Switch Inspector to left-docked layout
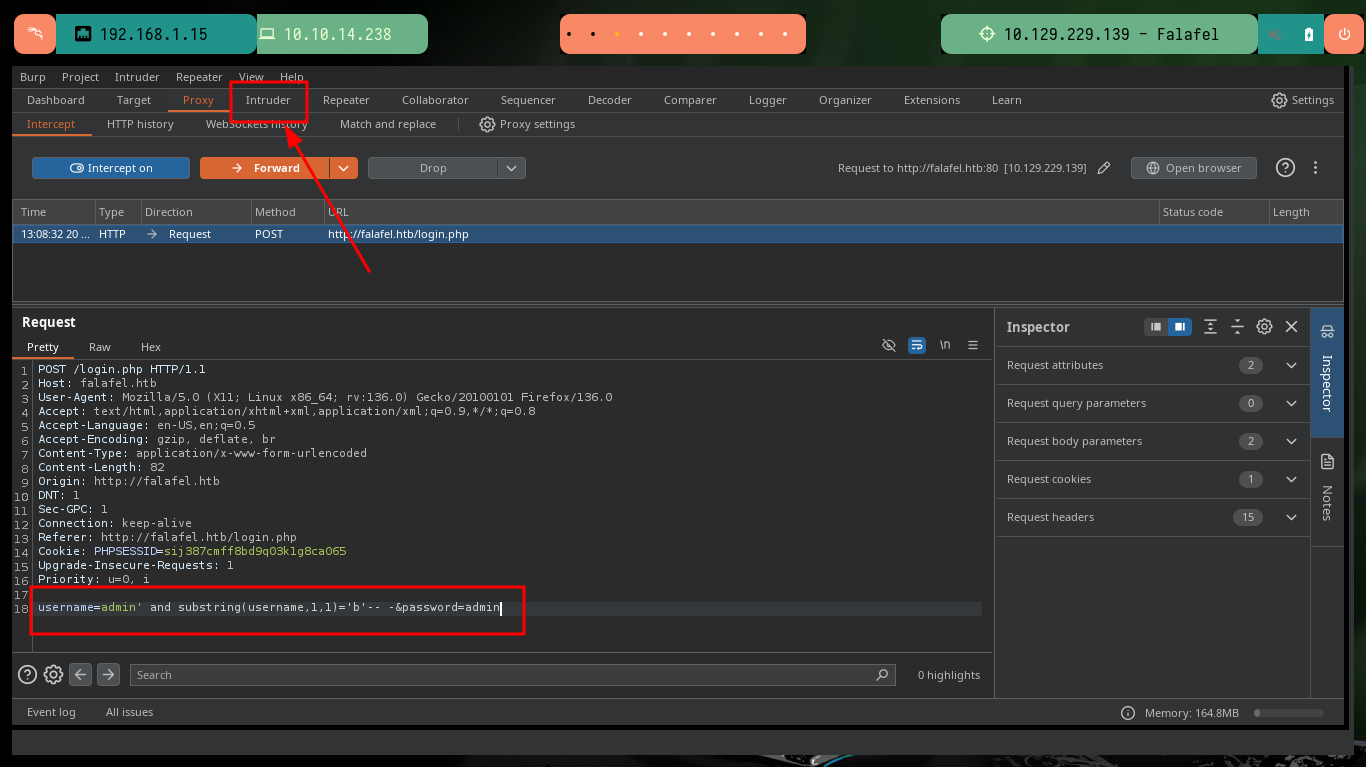 pyautogui.click(x=1156, y=327)
